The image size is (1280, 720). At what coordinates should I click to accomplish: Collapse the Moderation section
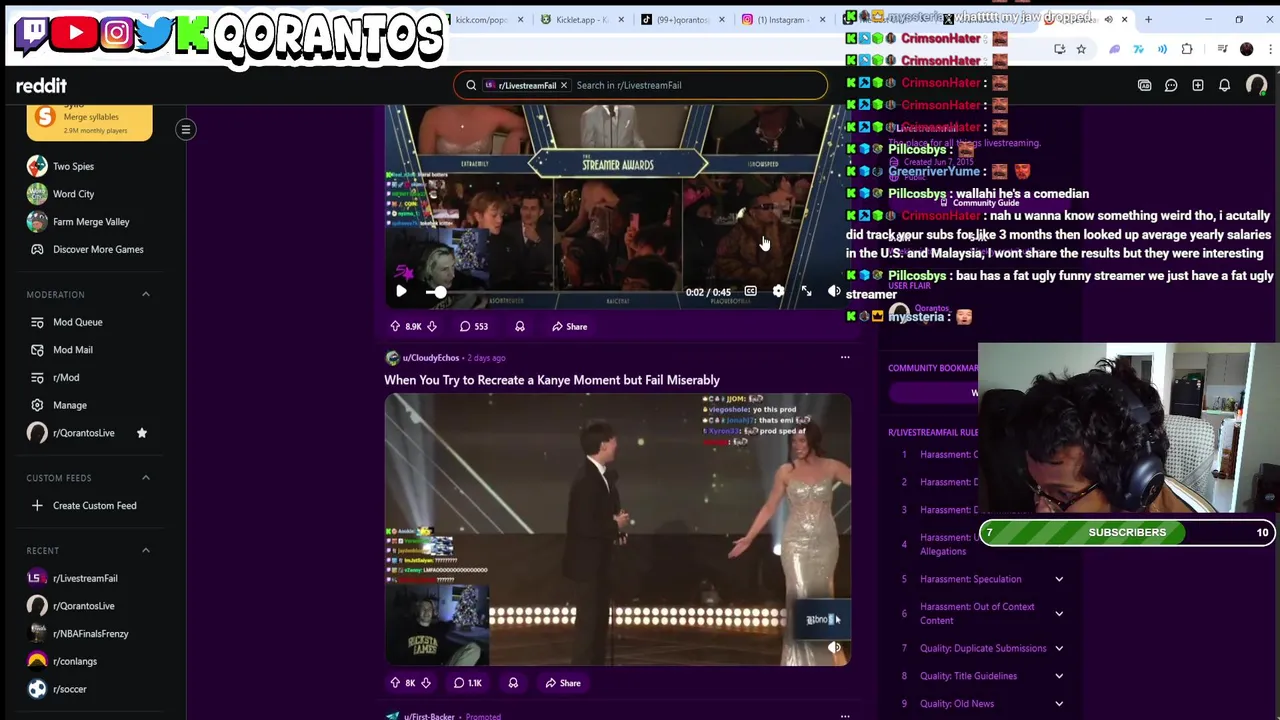coord(145,294)
